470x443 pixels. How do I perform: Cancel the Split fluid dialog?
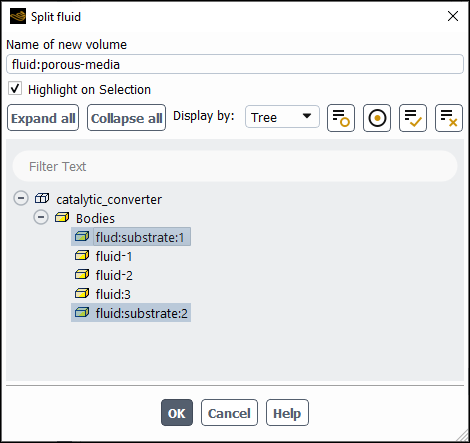(x=229, y=413)
